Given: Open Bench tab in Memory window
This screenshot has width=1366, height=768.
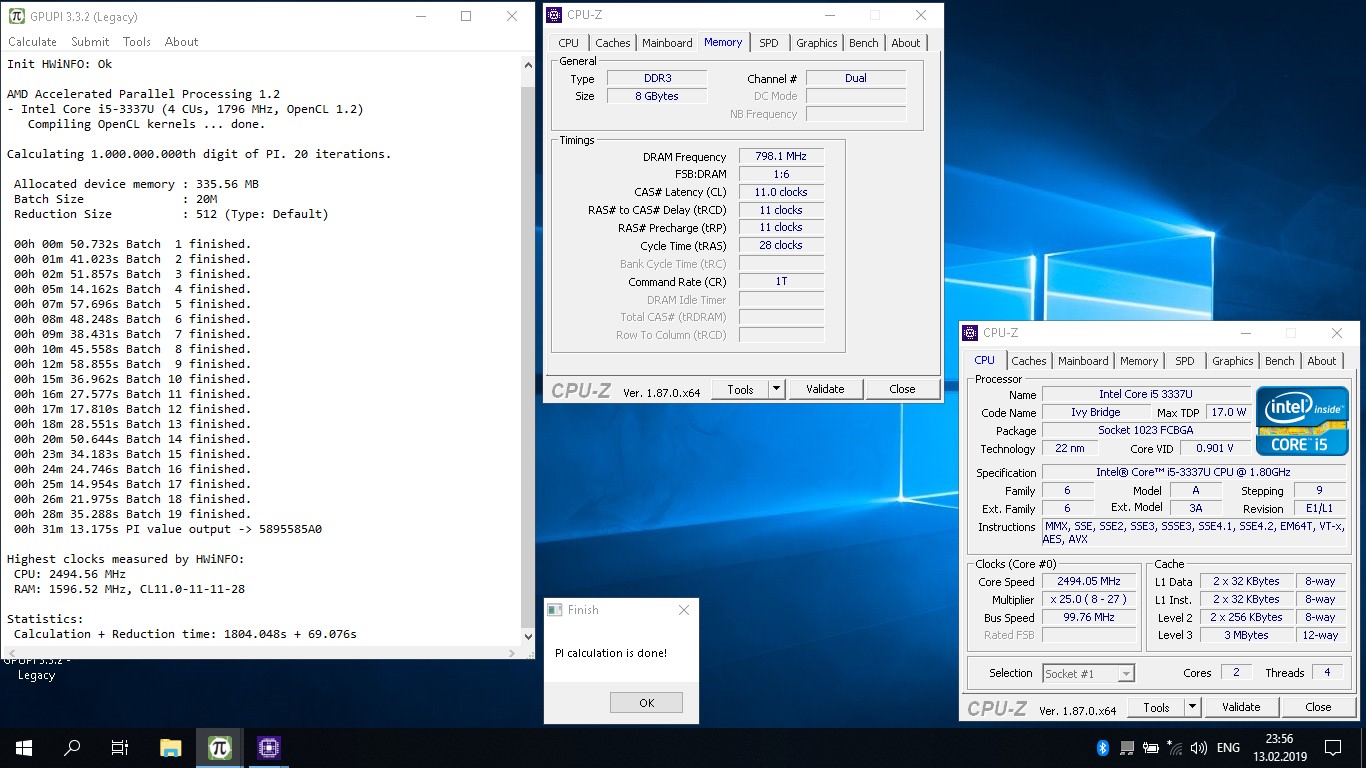Looking at the screenshot, I should (x=864, y=43).
